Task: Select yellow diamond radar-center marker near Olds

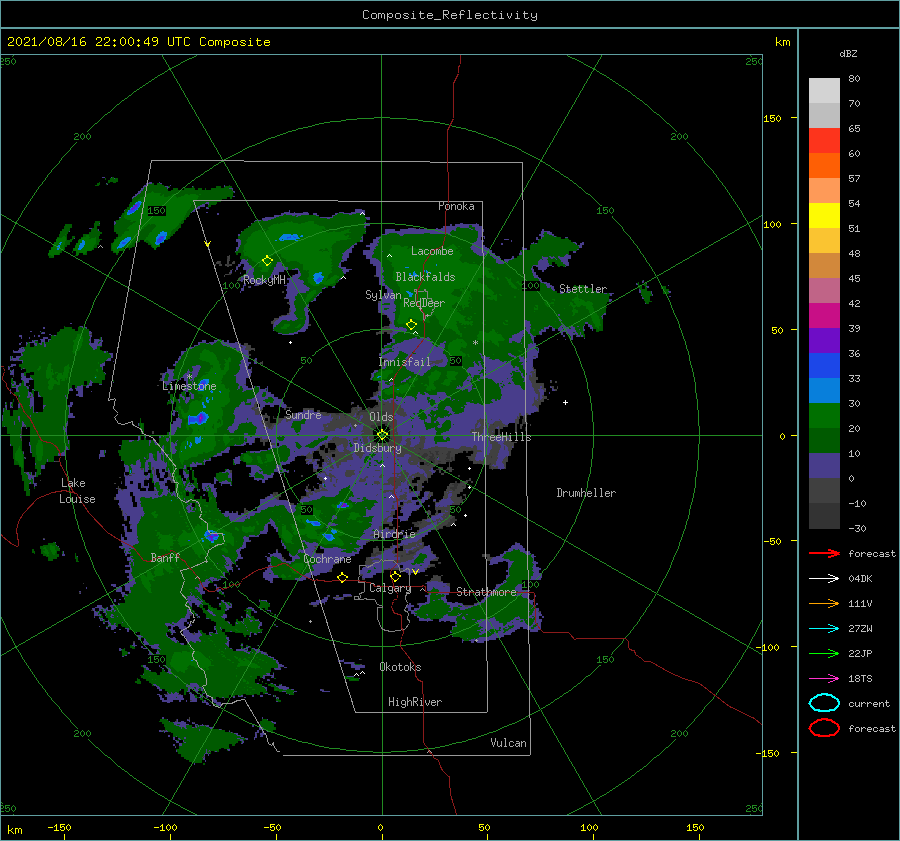Action: [382, 435]
